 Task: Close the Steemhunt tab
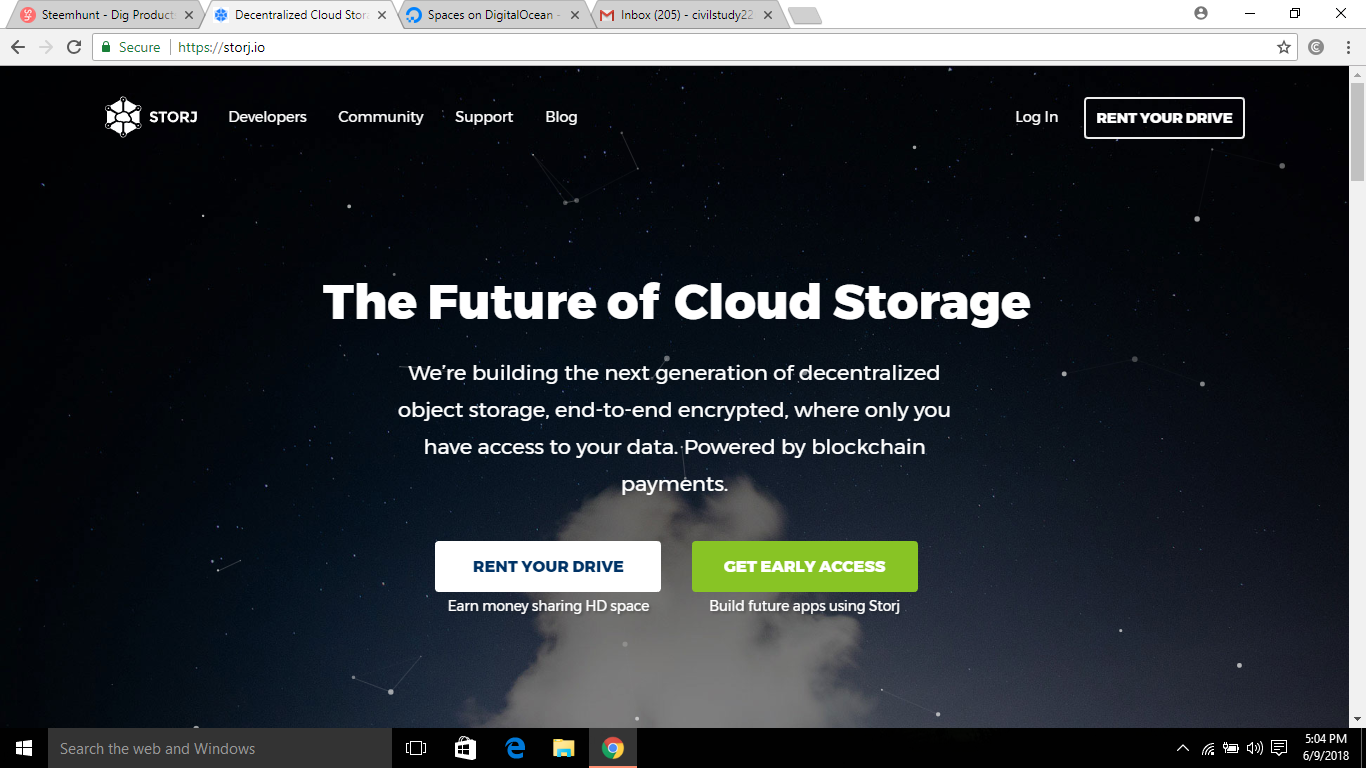coord(190,15)
